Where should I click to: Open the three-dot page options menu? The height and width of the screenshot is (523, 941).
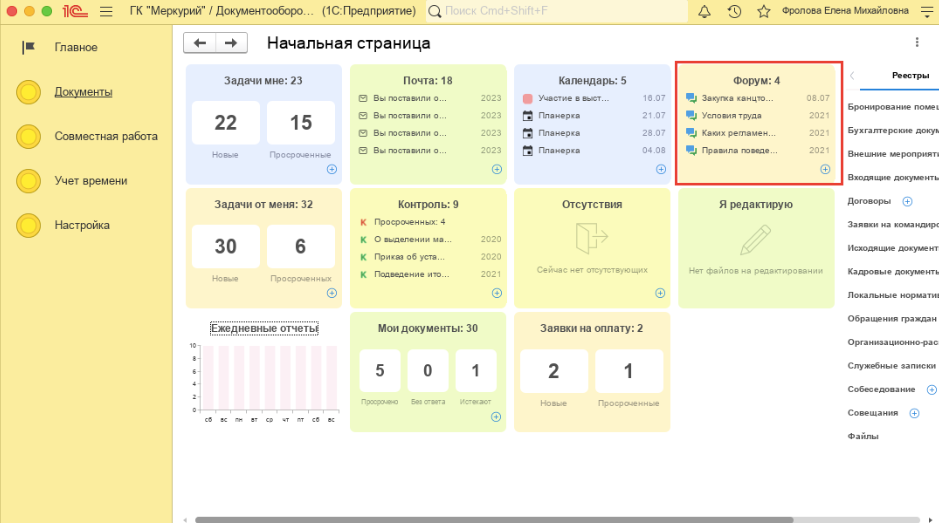(x=917, y=43)
